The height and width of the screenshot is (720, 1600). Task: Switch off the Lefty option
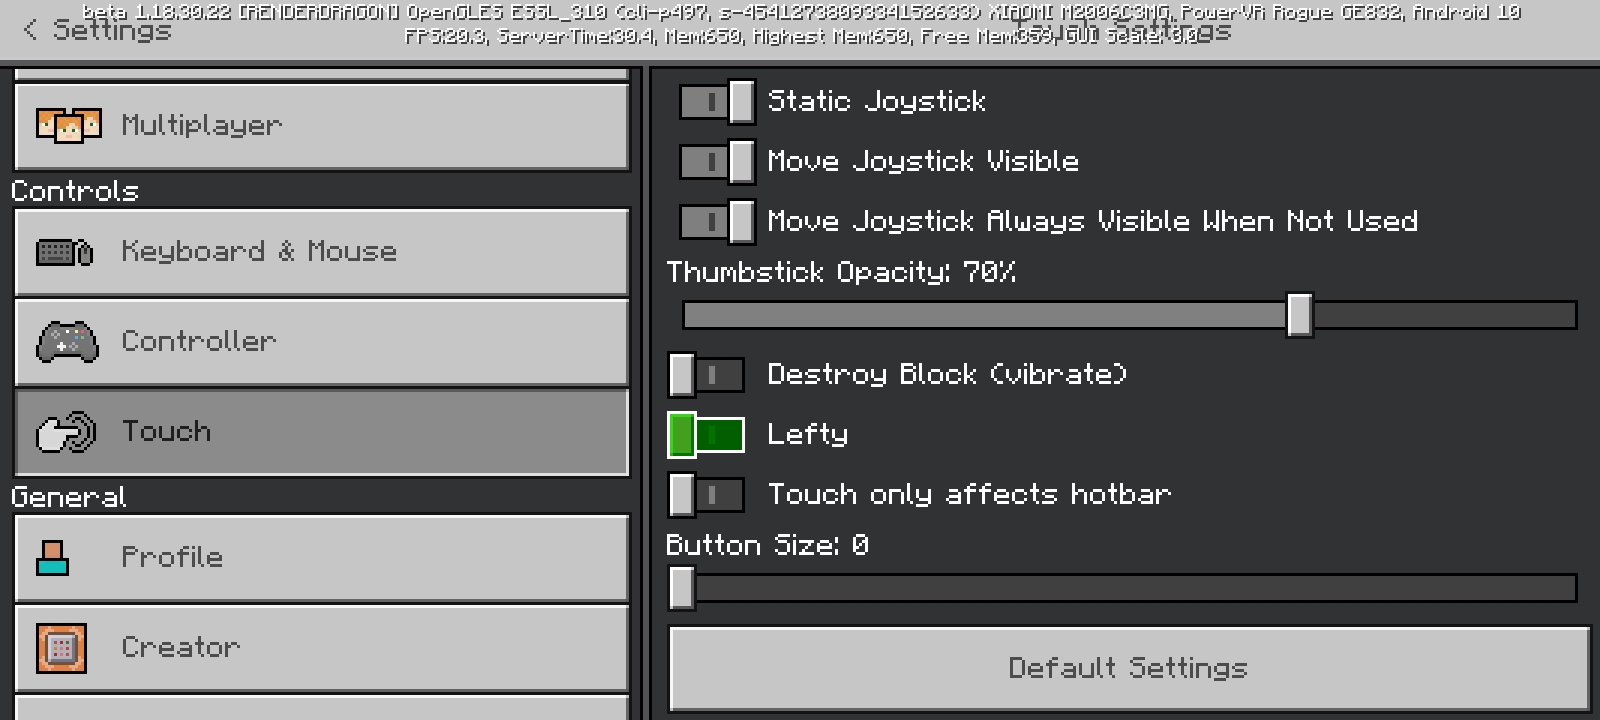click(706, 435)
